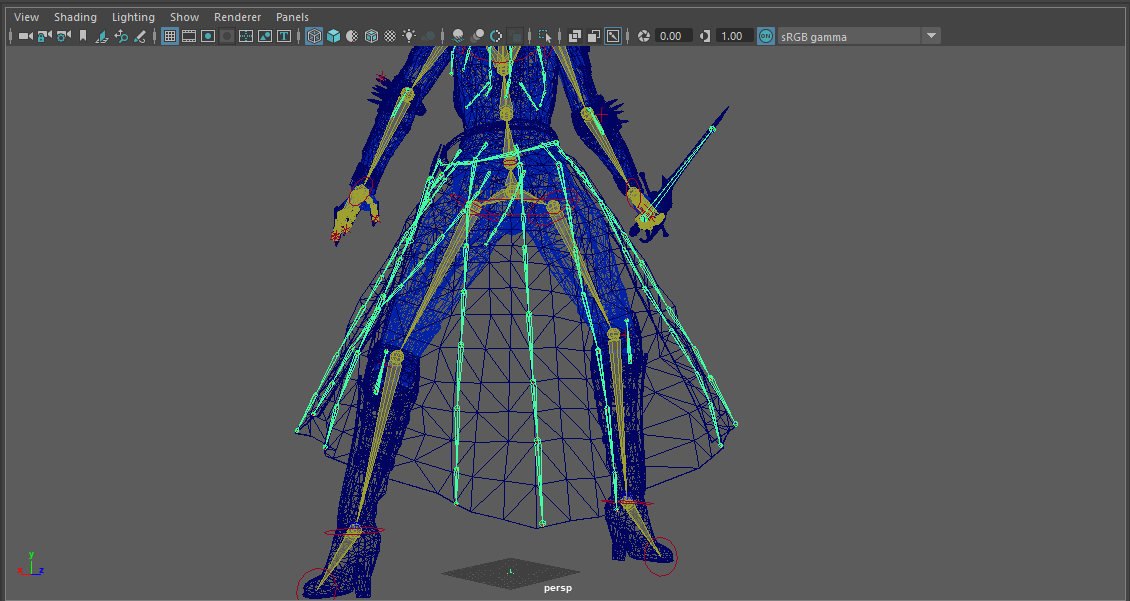Click the field chart icon

tap(245, 36)
